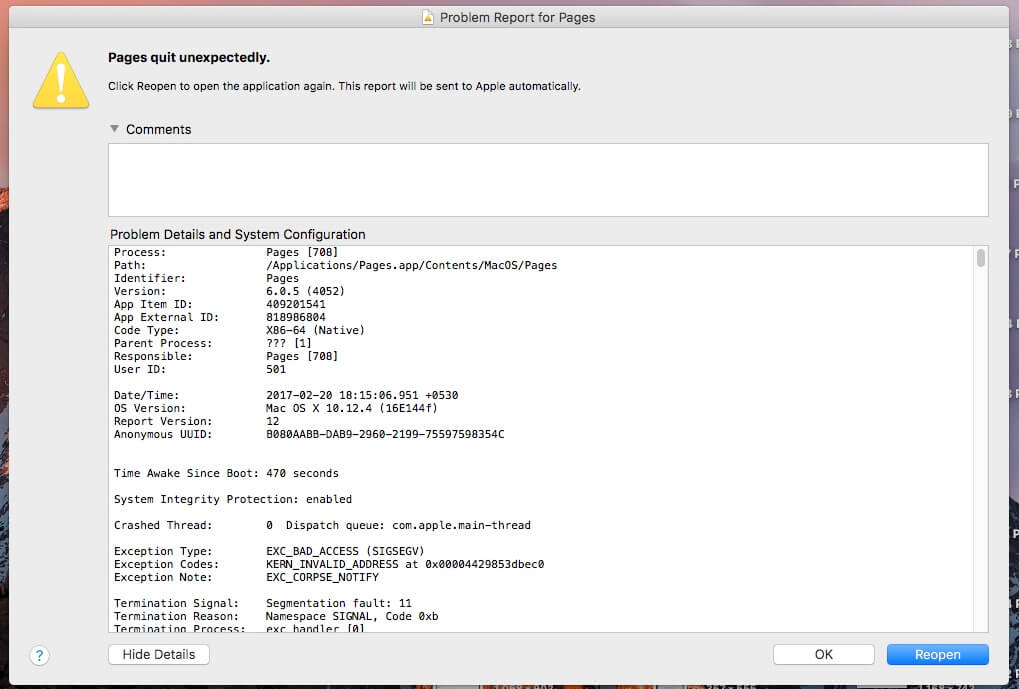This screenshot has height=689, width=1019.
Task: Click exception type 'EXC_BAD_ACCESS (SIGSEGV)'
Action: 345,551
